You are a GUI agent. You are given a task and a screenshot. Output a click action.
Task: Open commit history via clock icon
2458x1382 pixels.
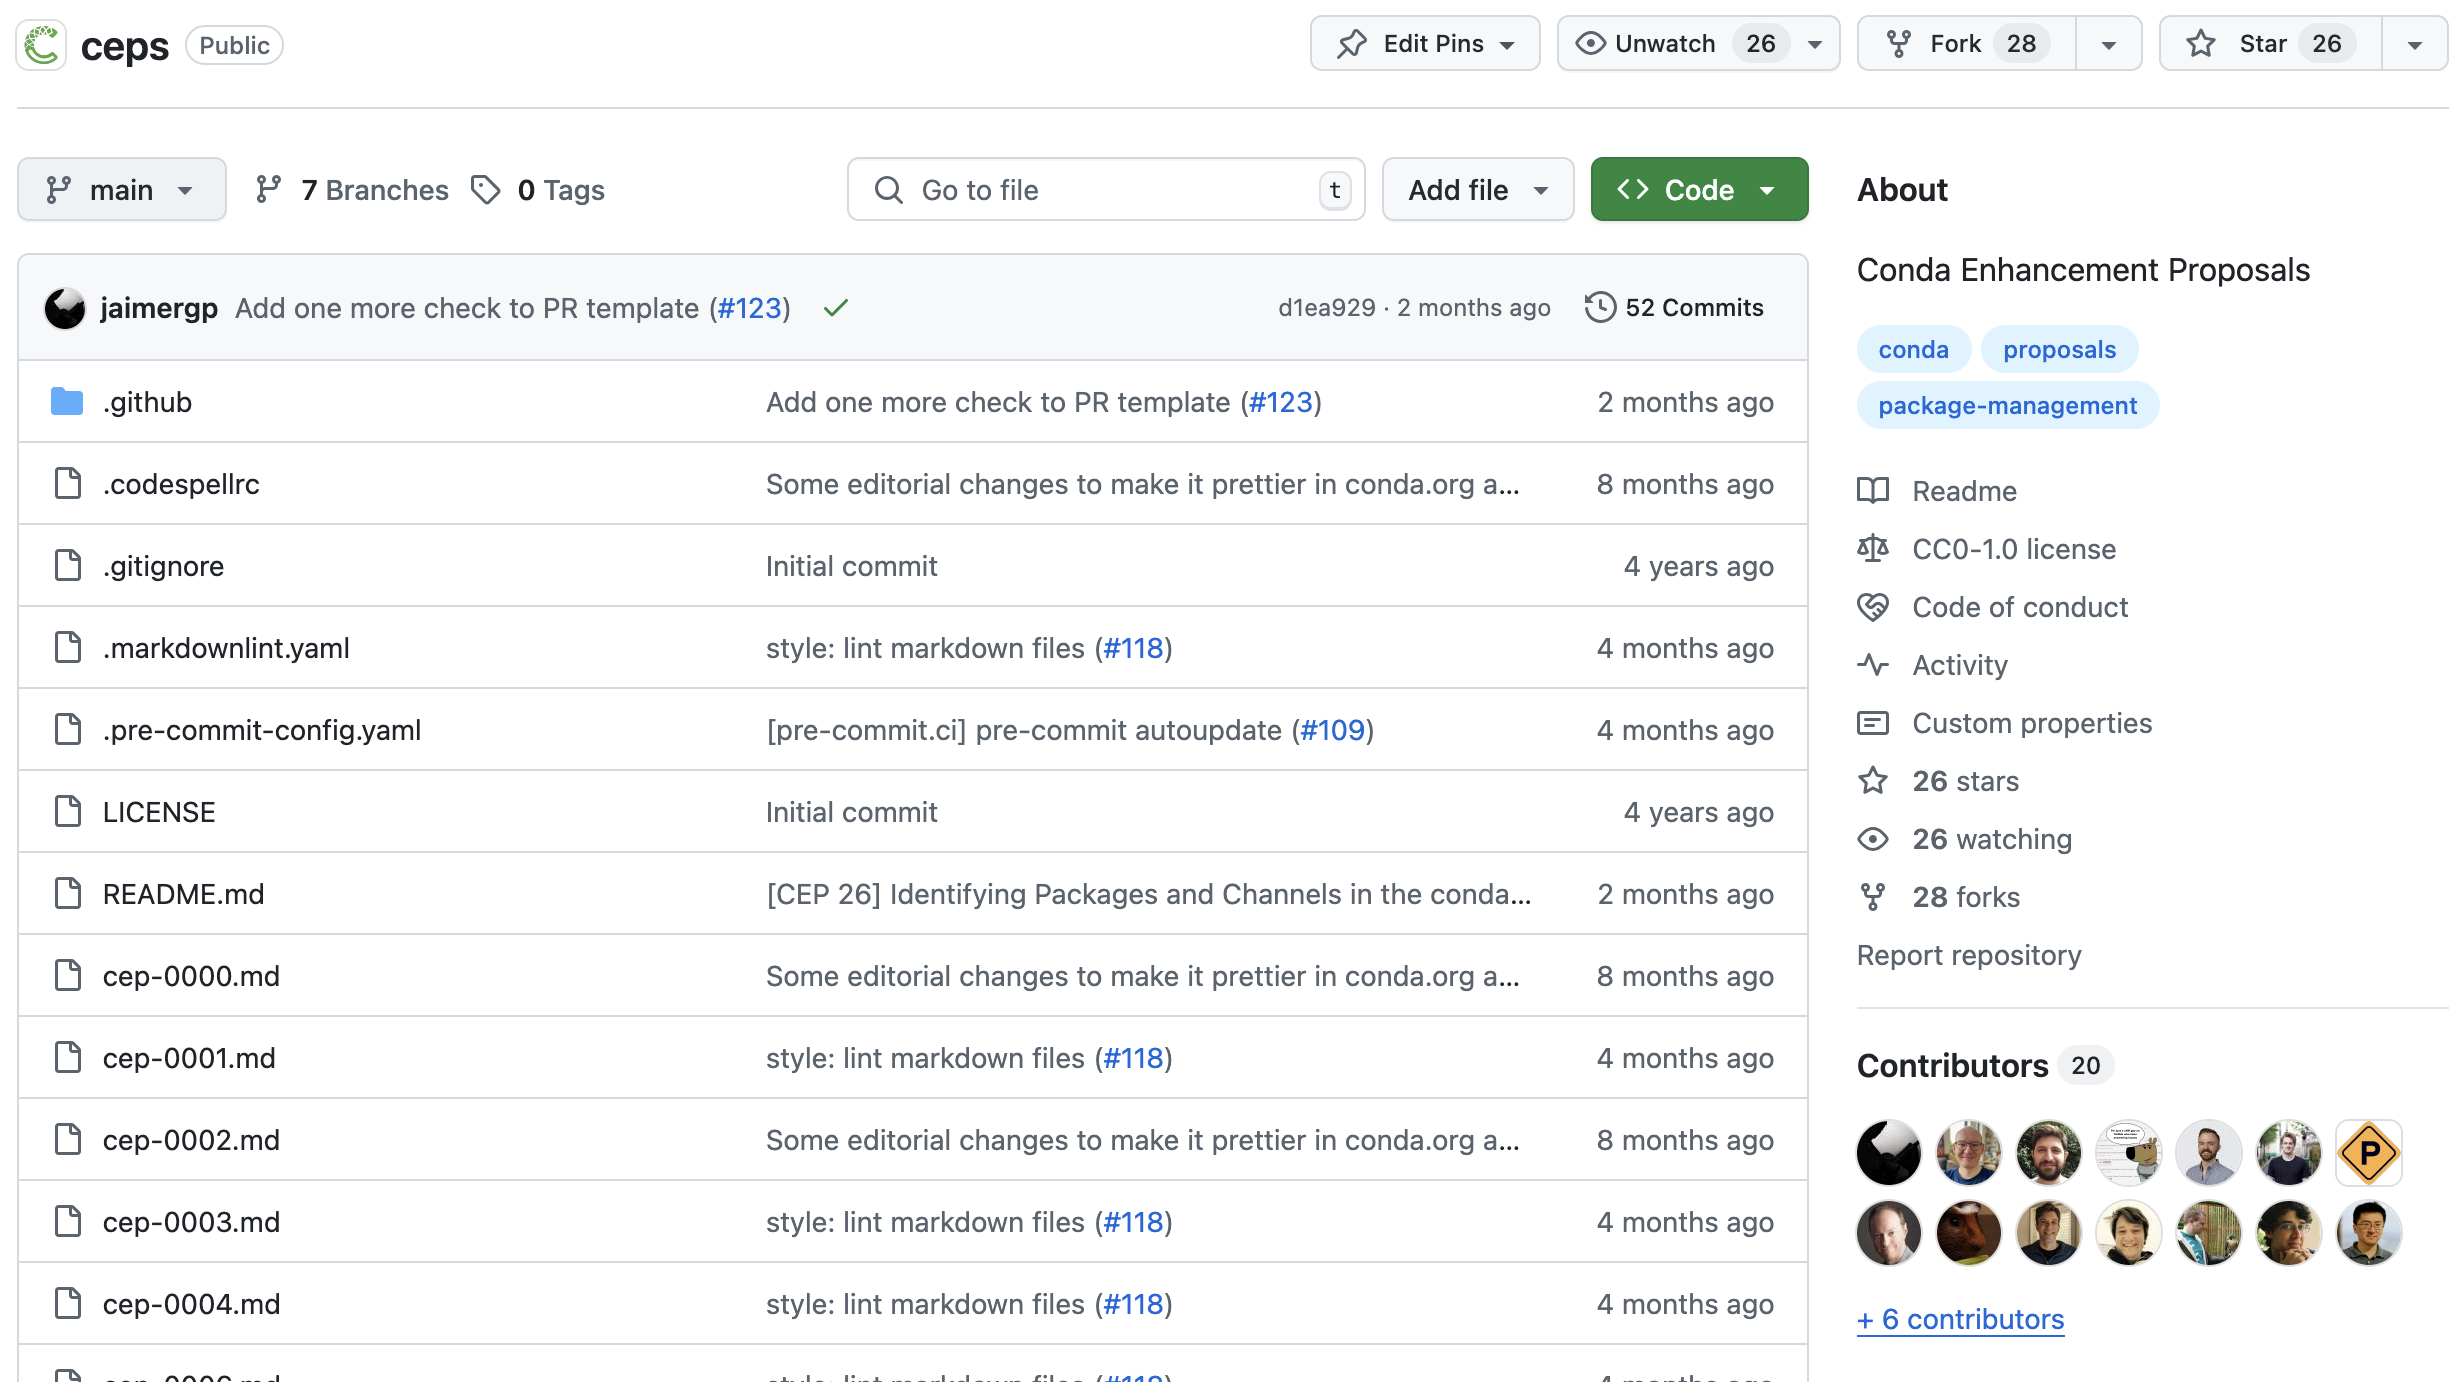[1600, 307]
